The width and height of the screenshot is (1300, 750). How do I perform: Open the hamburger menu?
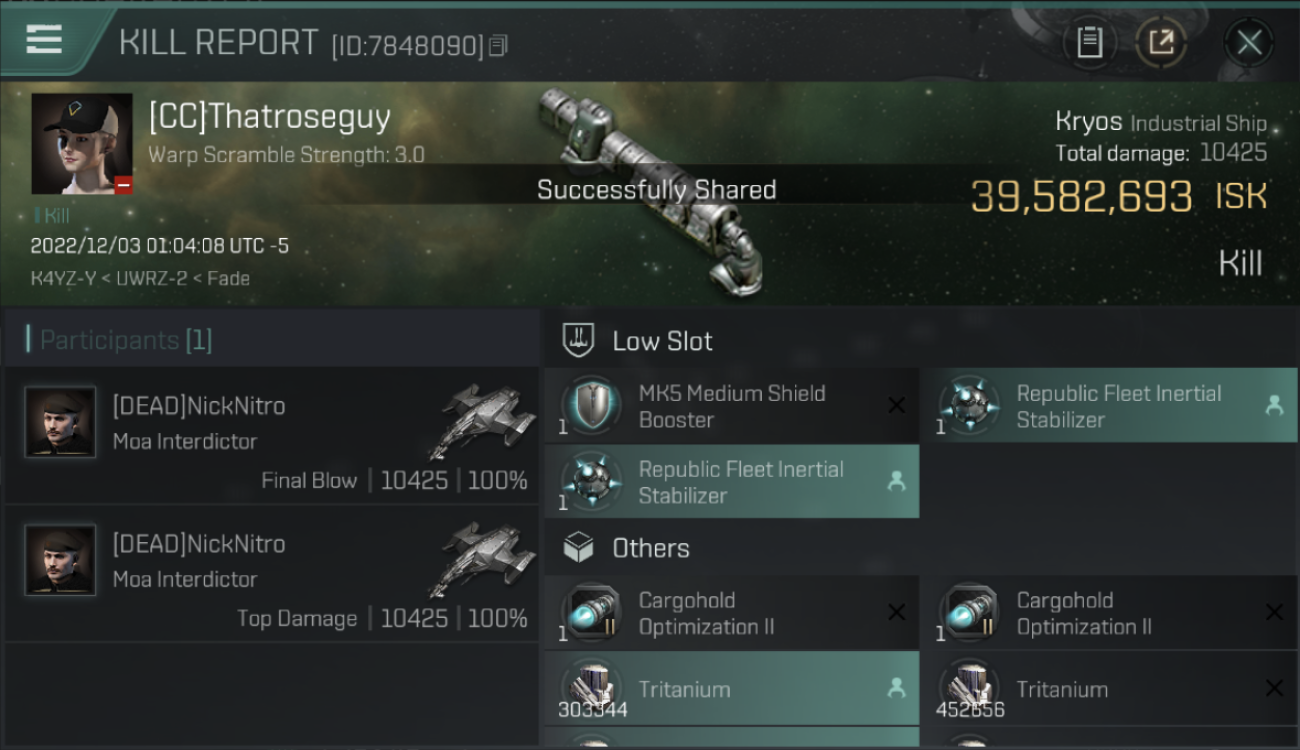coord(44,40)
